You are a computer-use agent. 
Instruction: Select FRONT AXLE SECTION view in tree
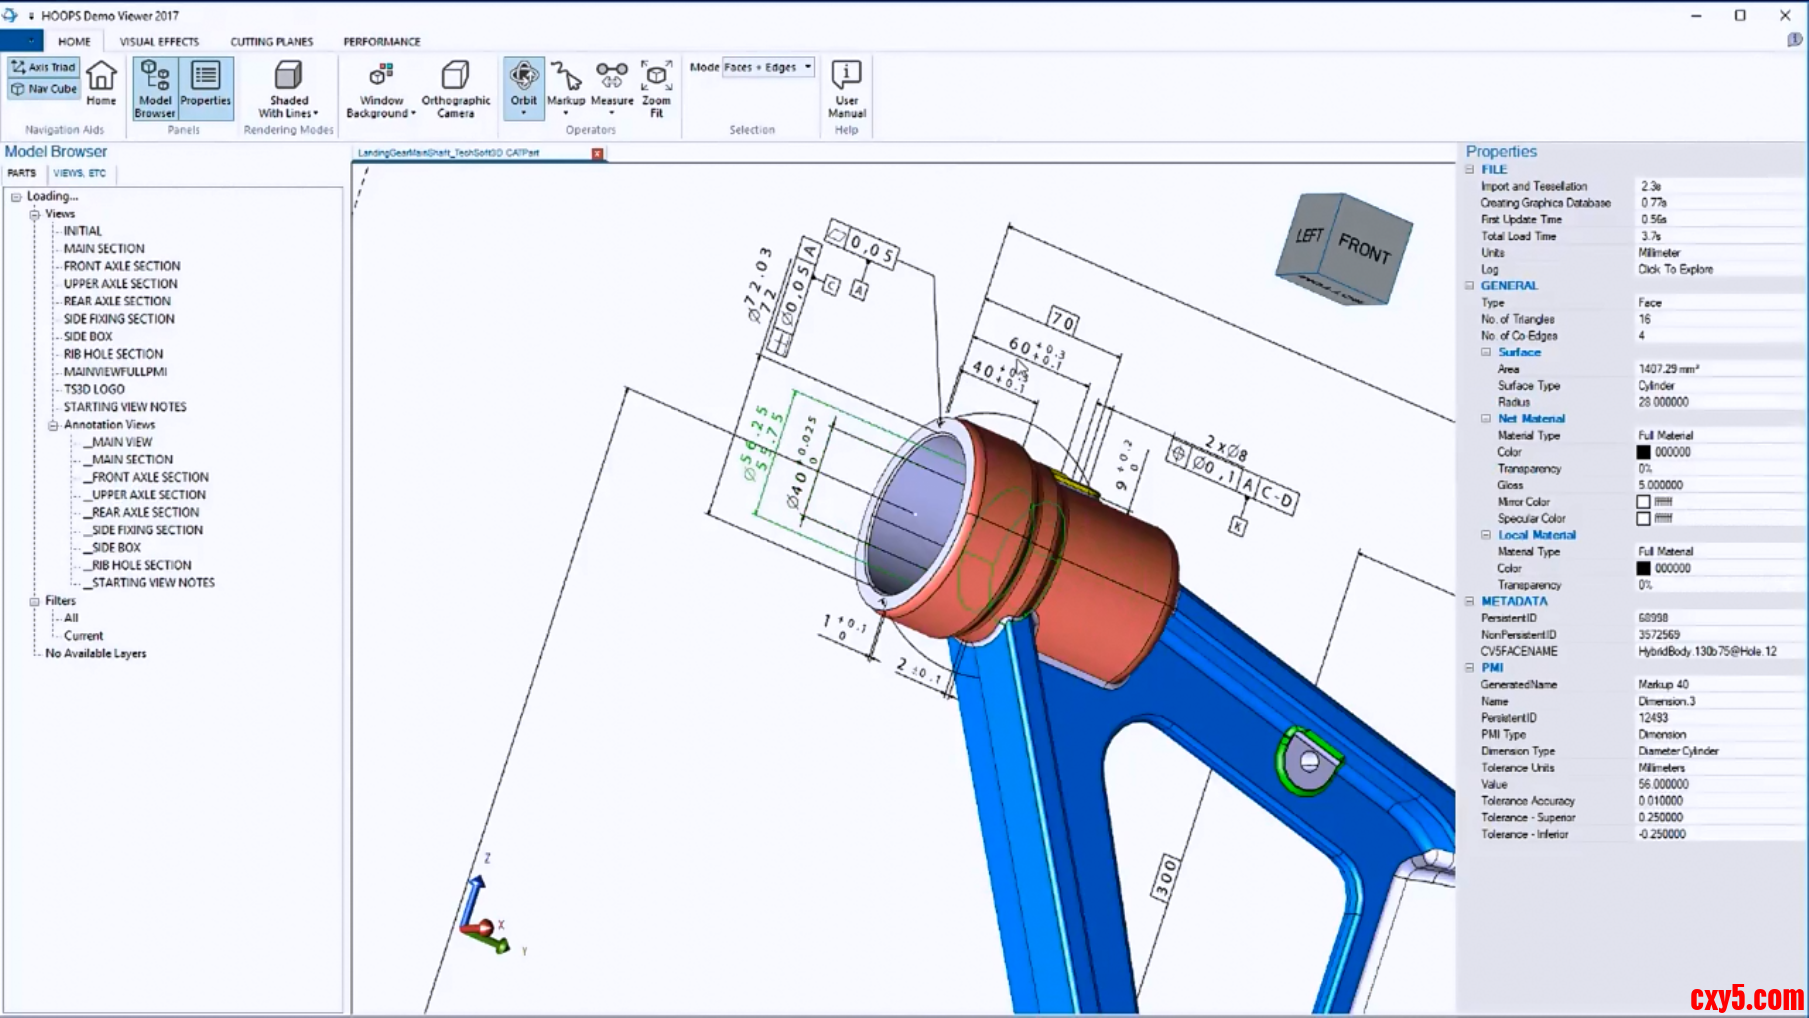click(122, 266)
